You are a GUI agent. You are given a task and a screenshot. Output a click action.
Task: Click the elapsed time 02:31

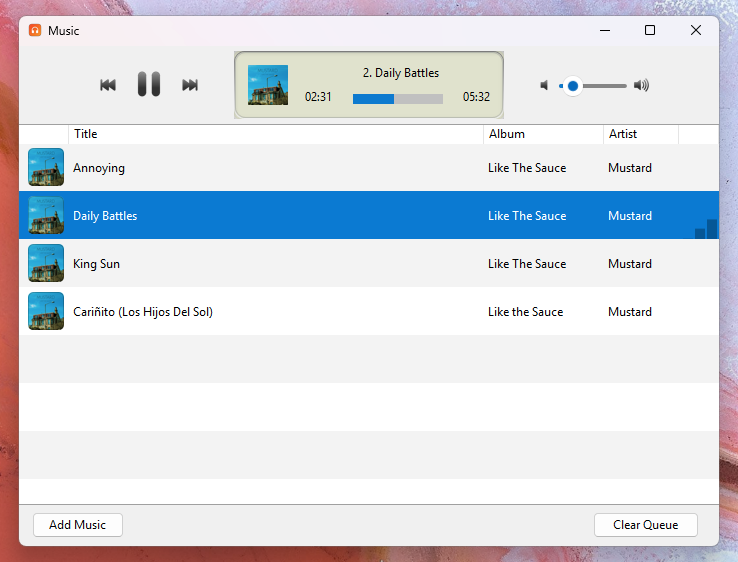coord(318,97)
